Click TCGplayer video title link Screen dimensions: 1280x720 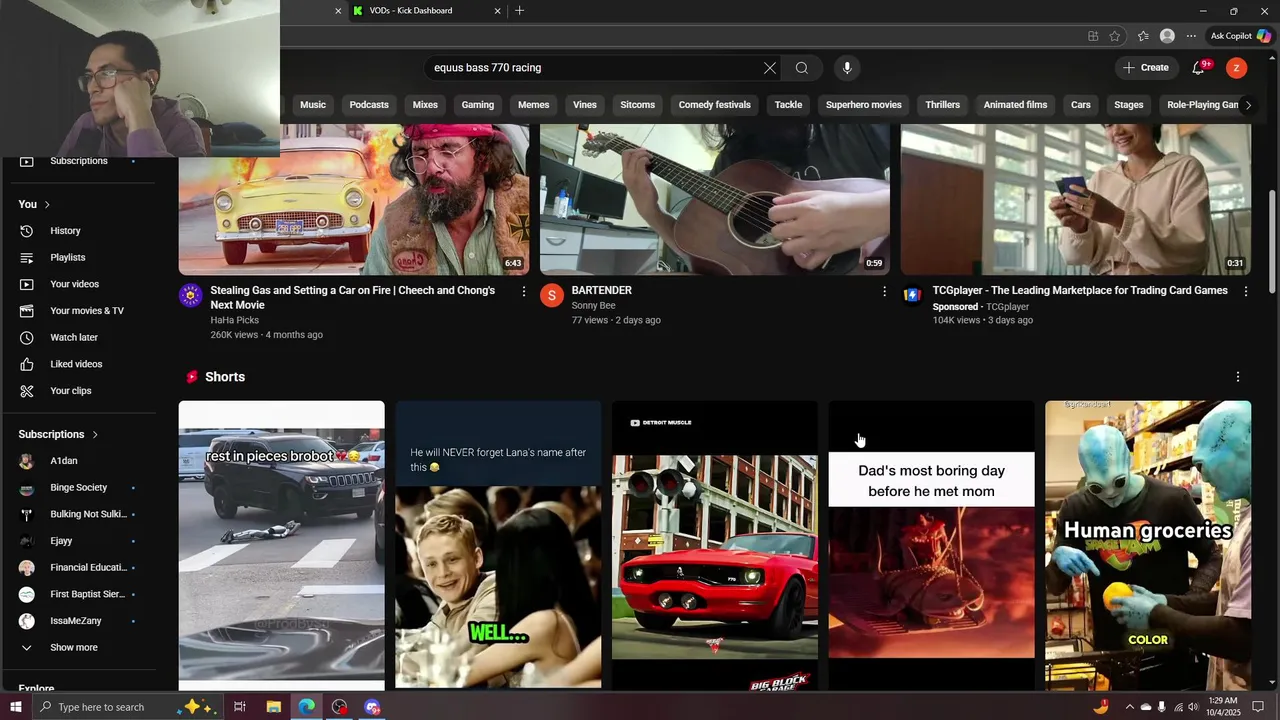[x=1080, y=291]
